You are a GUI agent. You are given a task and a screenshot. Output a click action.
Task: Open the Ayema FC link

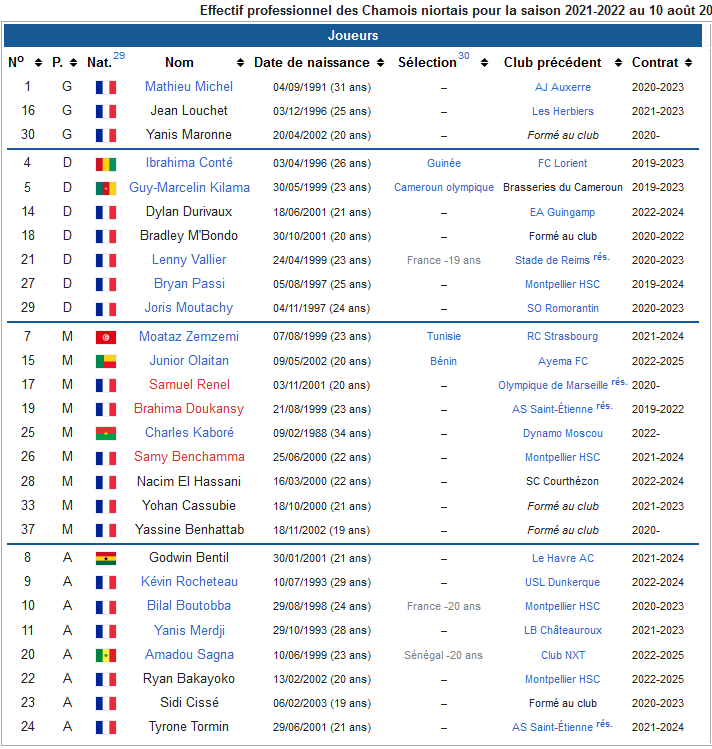(563, 361)
